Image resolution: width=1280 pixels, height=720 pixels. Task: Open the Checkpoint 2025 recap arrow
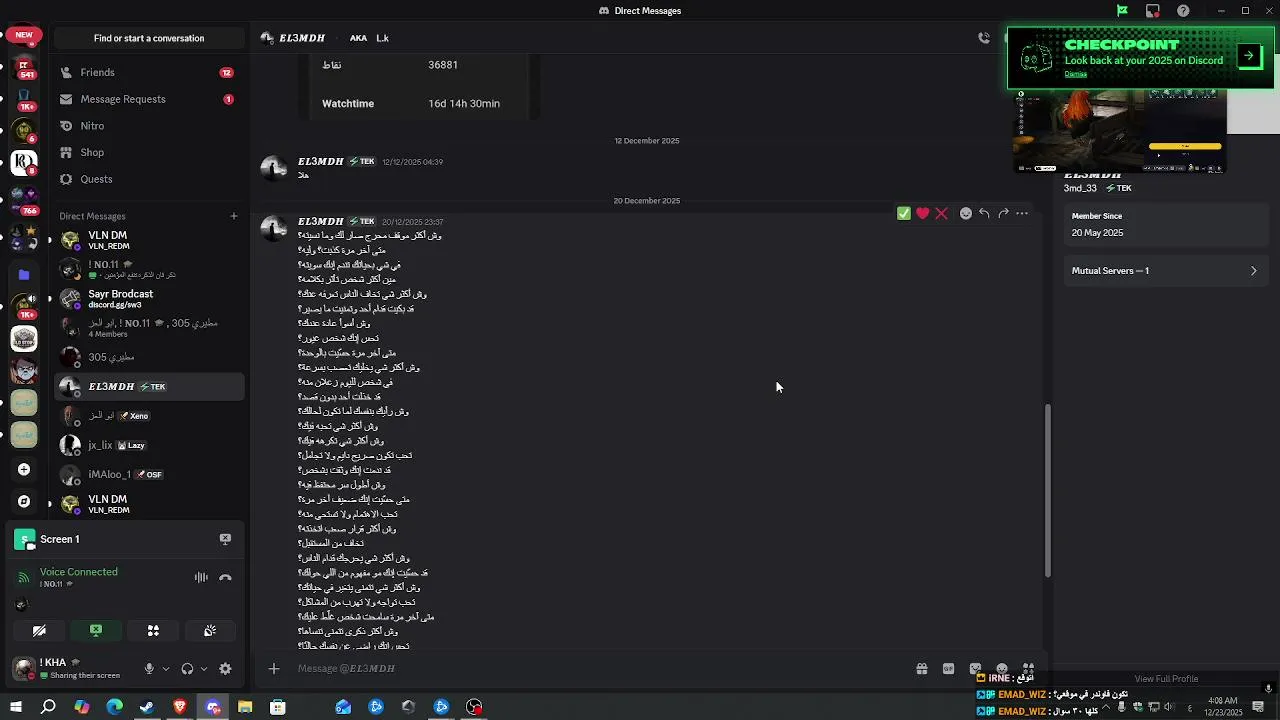pos(1249,56)
